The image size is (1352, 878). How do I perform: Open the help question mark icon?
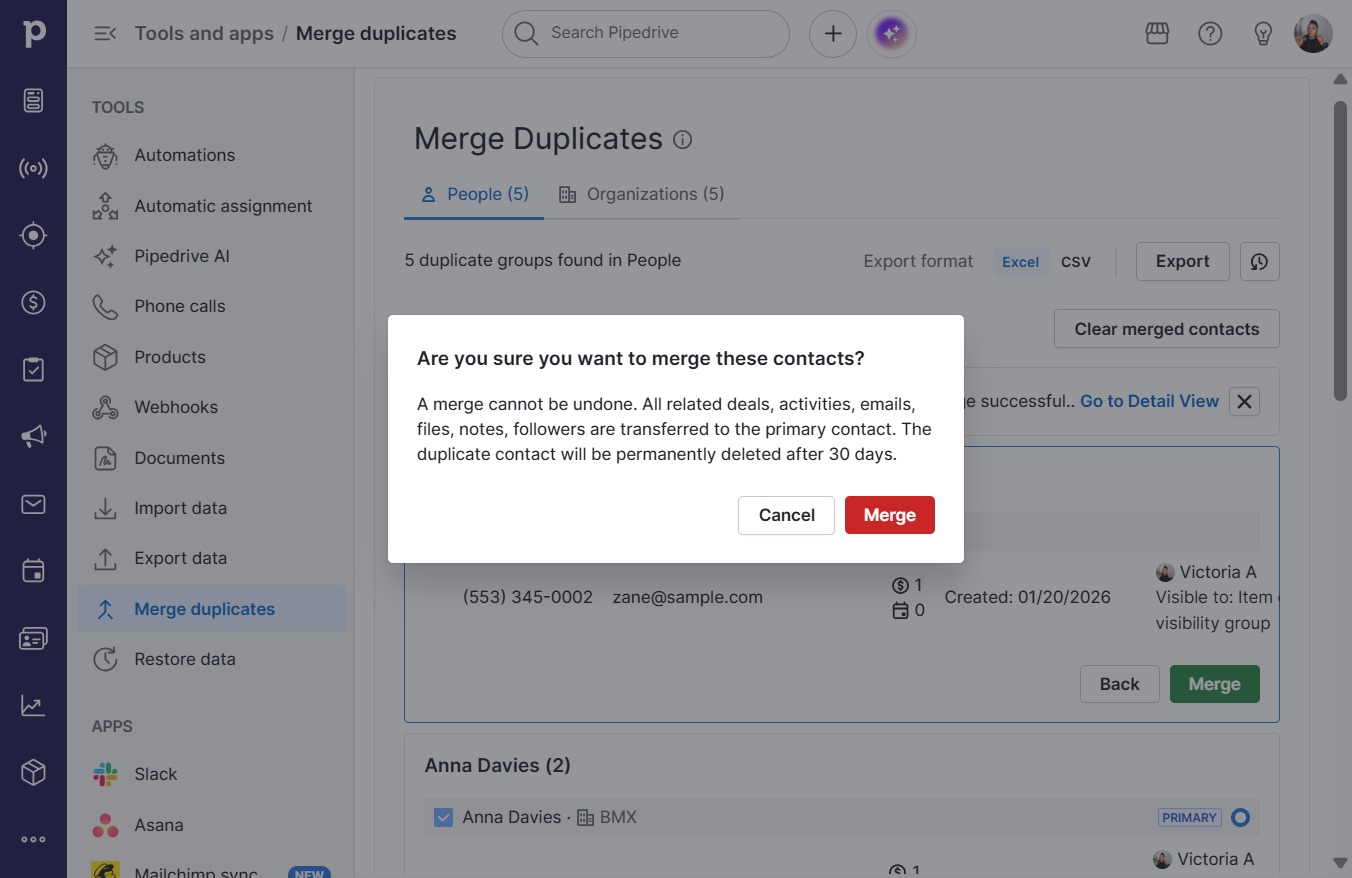(1210, 34)
